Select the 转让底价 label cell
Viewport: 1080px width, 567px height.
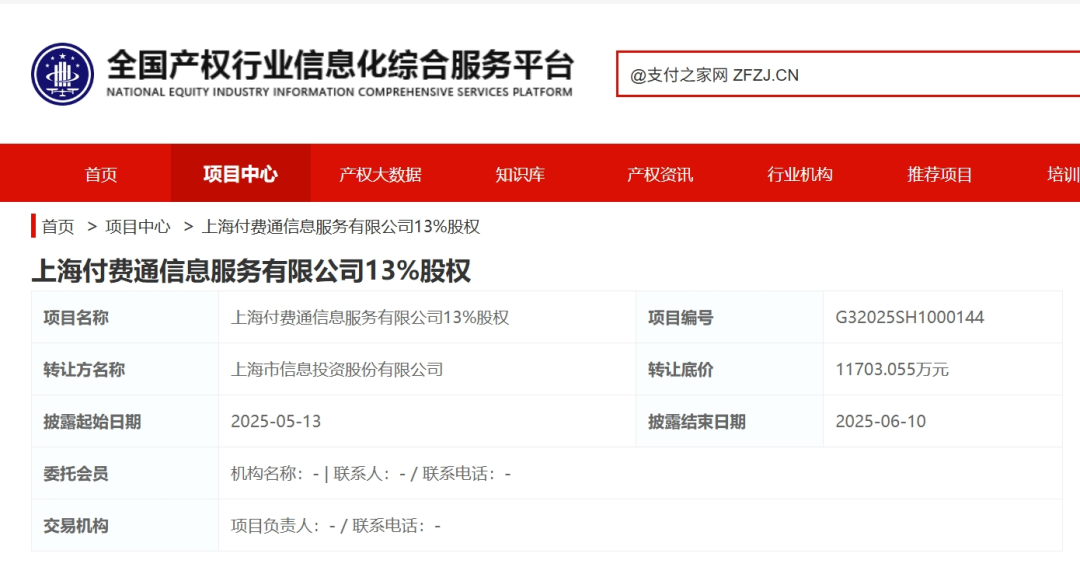coord(729,369)
